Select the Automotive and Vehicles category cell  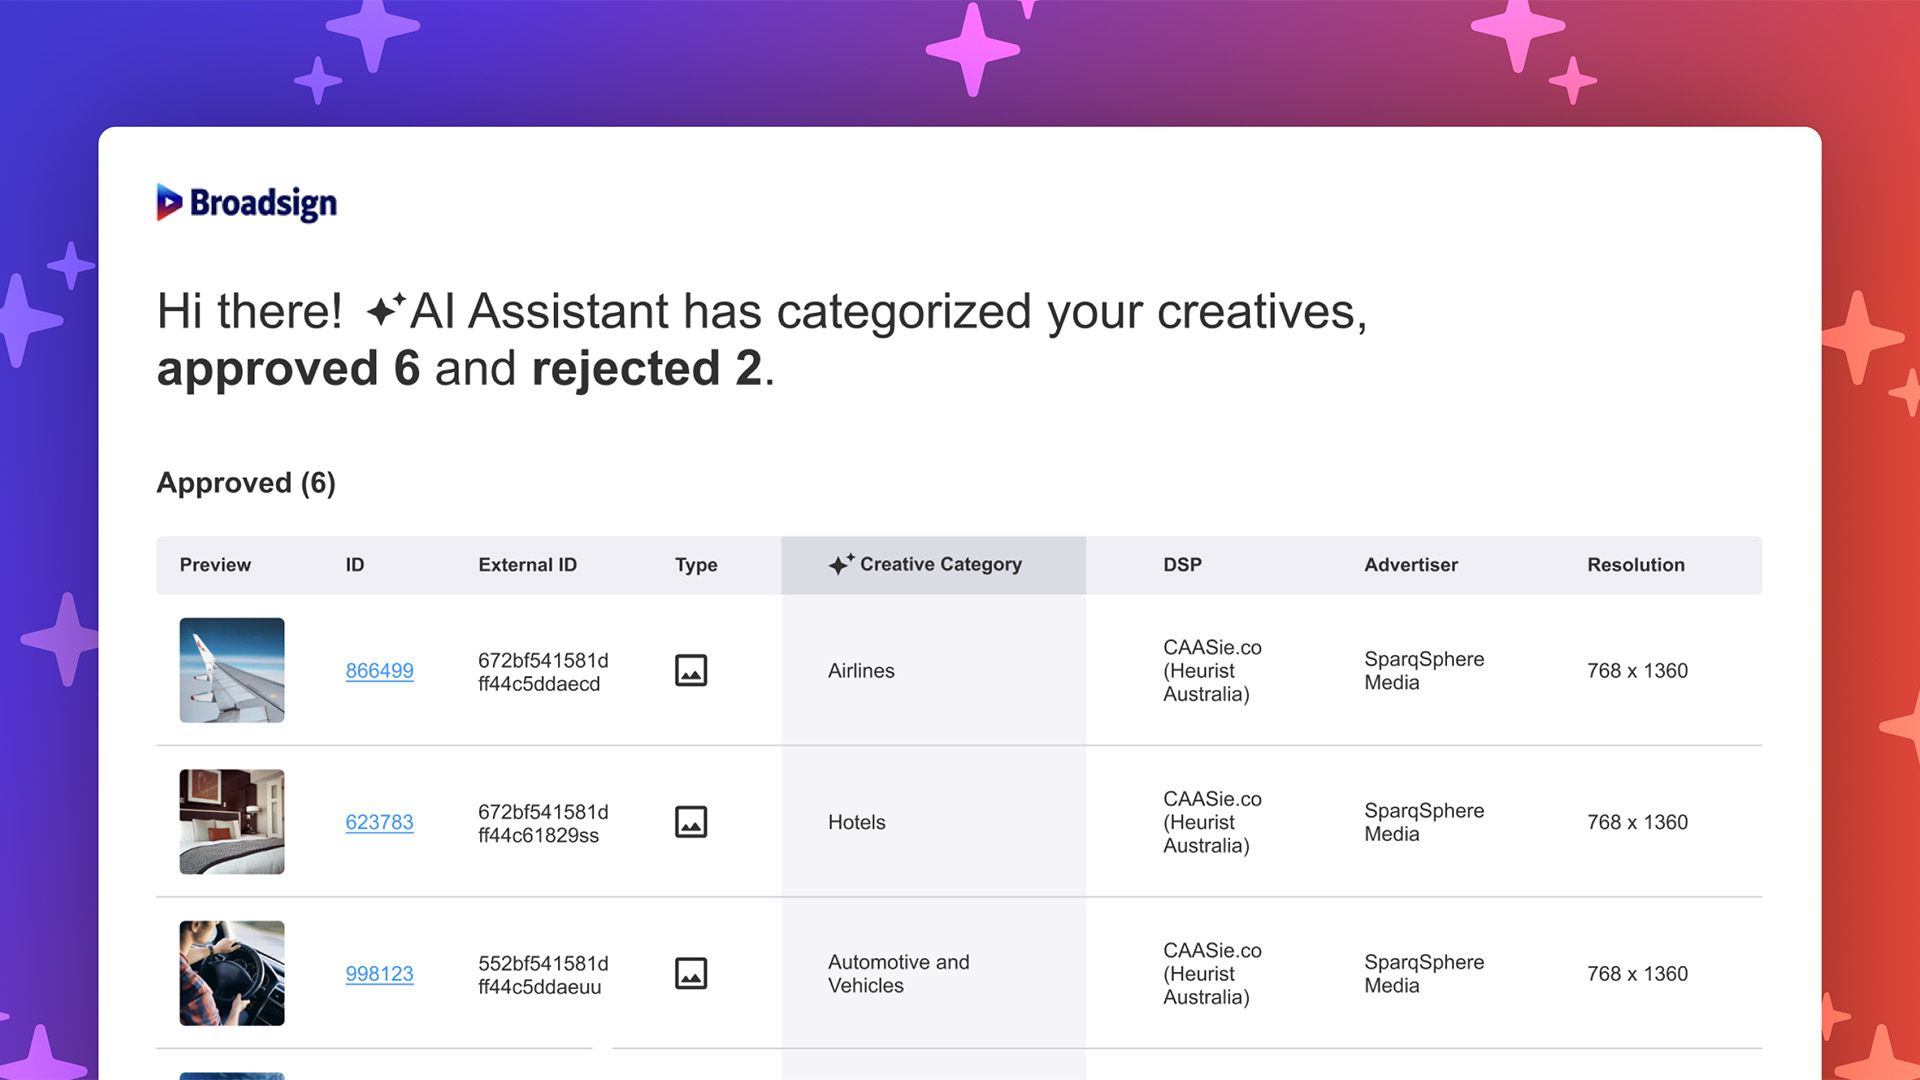(x=934, y=973)
